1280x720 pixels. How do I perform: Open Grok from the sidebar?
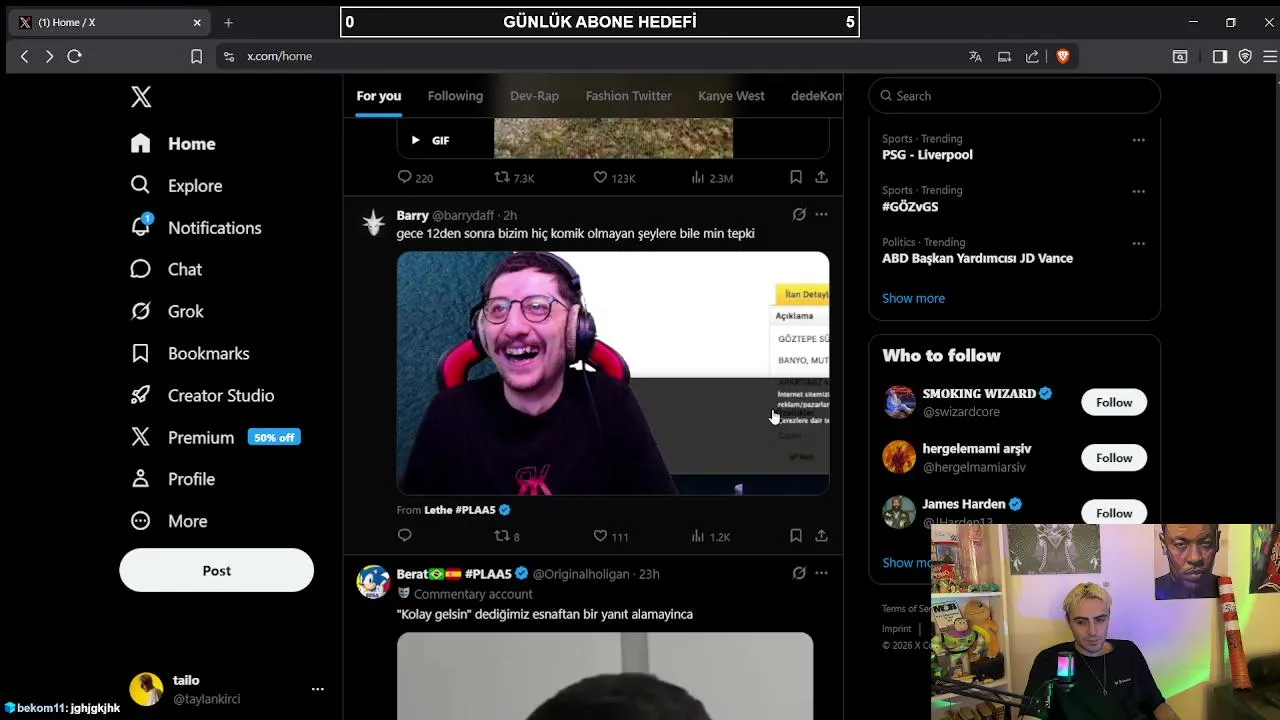pyautogui.click(x=167, y=312)
